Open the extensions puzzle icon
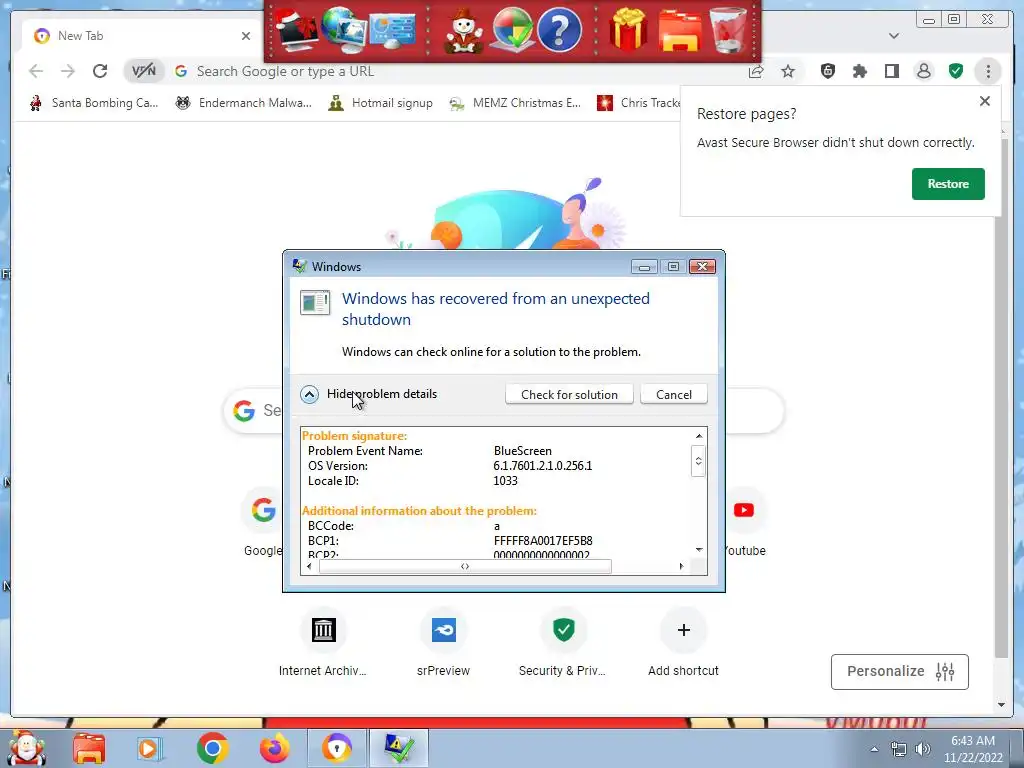The width and height of the screenshot is (1024, 768). point(859,71)
